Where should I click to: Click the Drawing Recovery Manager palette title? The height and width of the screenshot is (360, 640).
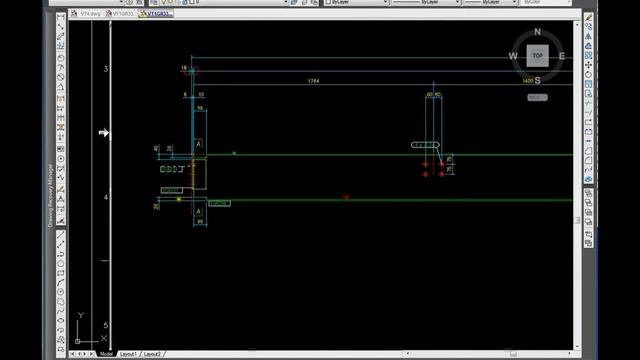pos(51,196)
